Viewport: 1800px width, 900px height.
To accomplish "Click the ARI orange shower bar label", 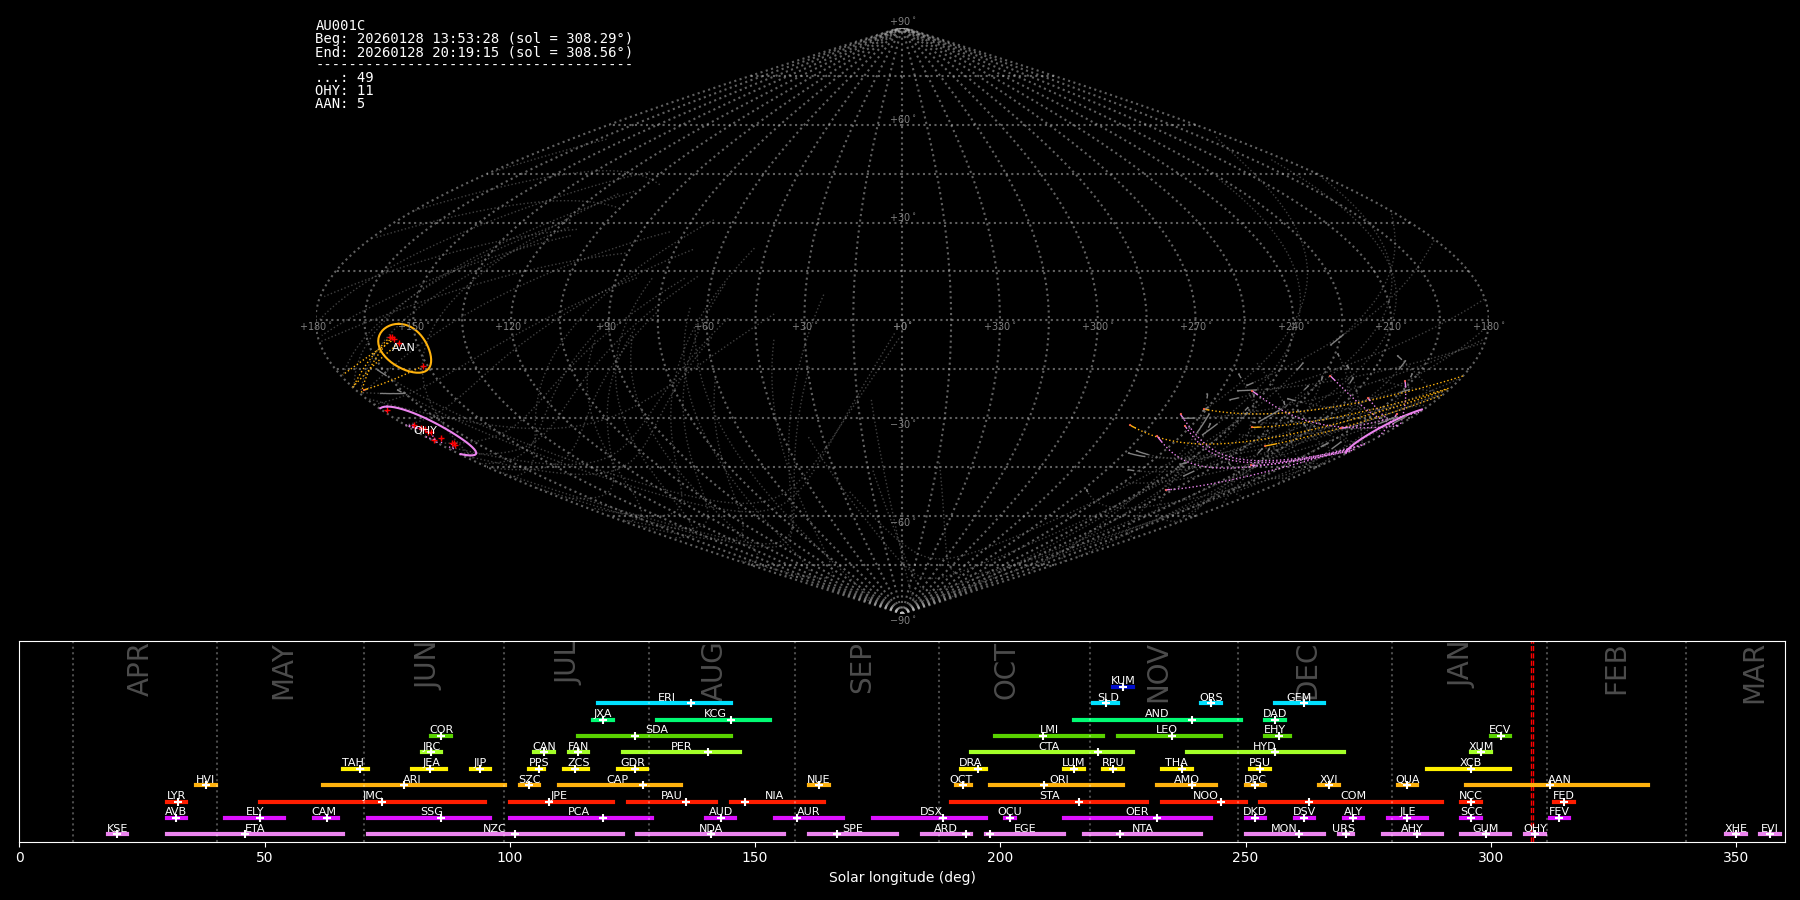I will pos(412,780).
